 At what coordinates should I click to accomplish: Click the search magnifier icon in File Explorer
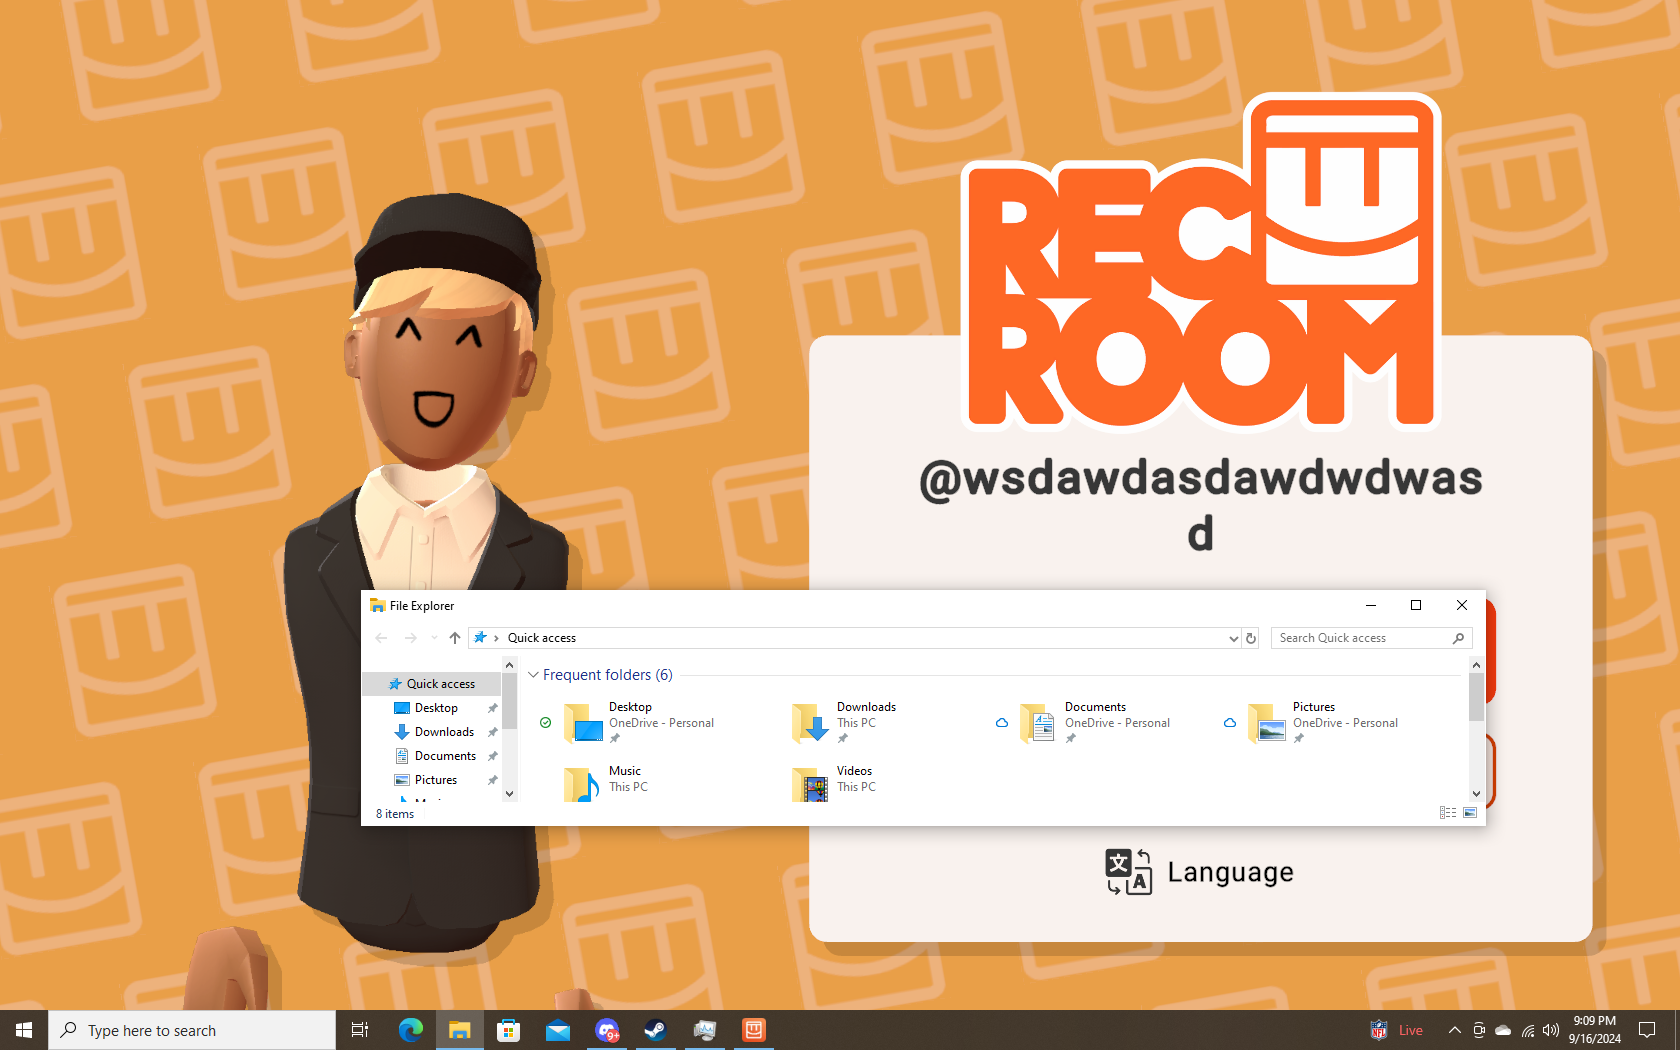(1459, 638)
